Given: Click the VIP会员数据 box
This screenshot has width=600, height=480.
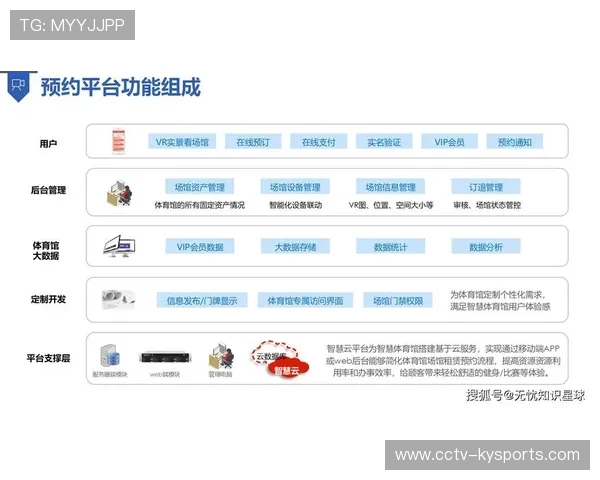Looking at the screenshot, I should click(x=200, y=247).
